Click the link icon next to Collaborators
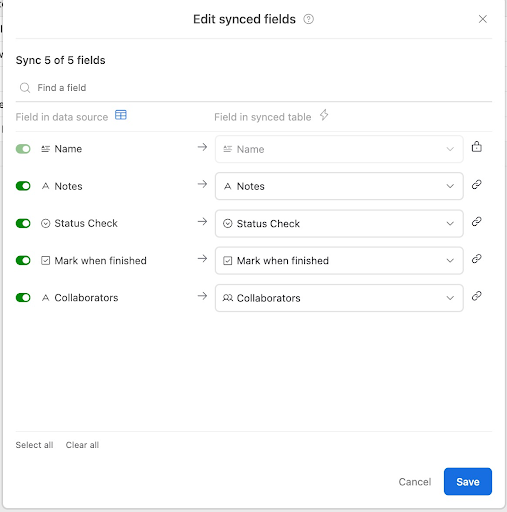The height and width of the screenshot is (512, 507). click(x=477, y=296)
